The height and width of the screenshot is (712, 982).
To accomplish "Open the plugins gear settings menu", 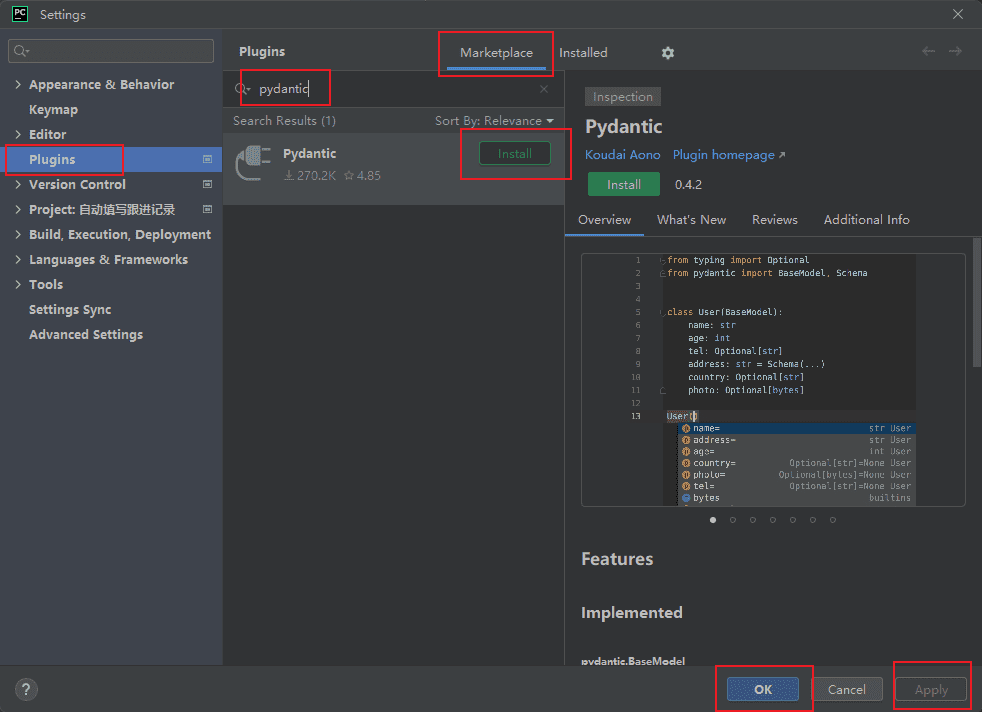I will [x=668, y=53].
